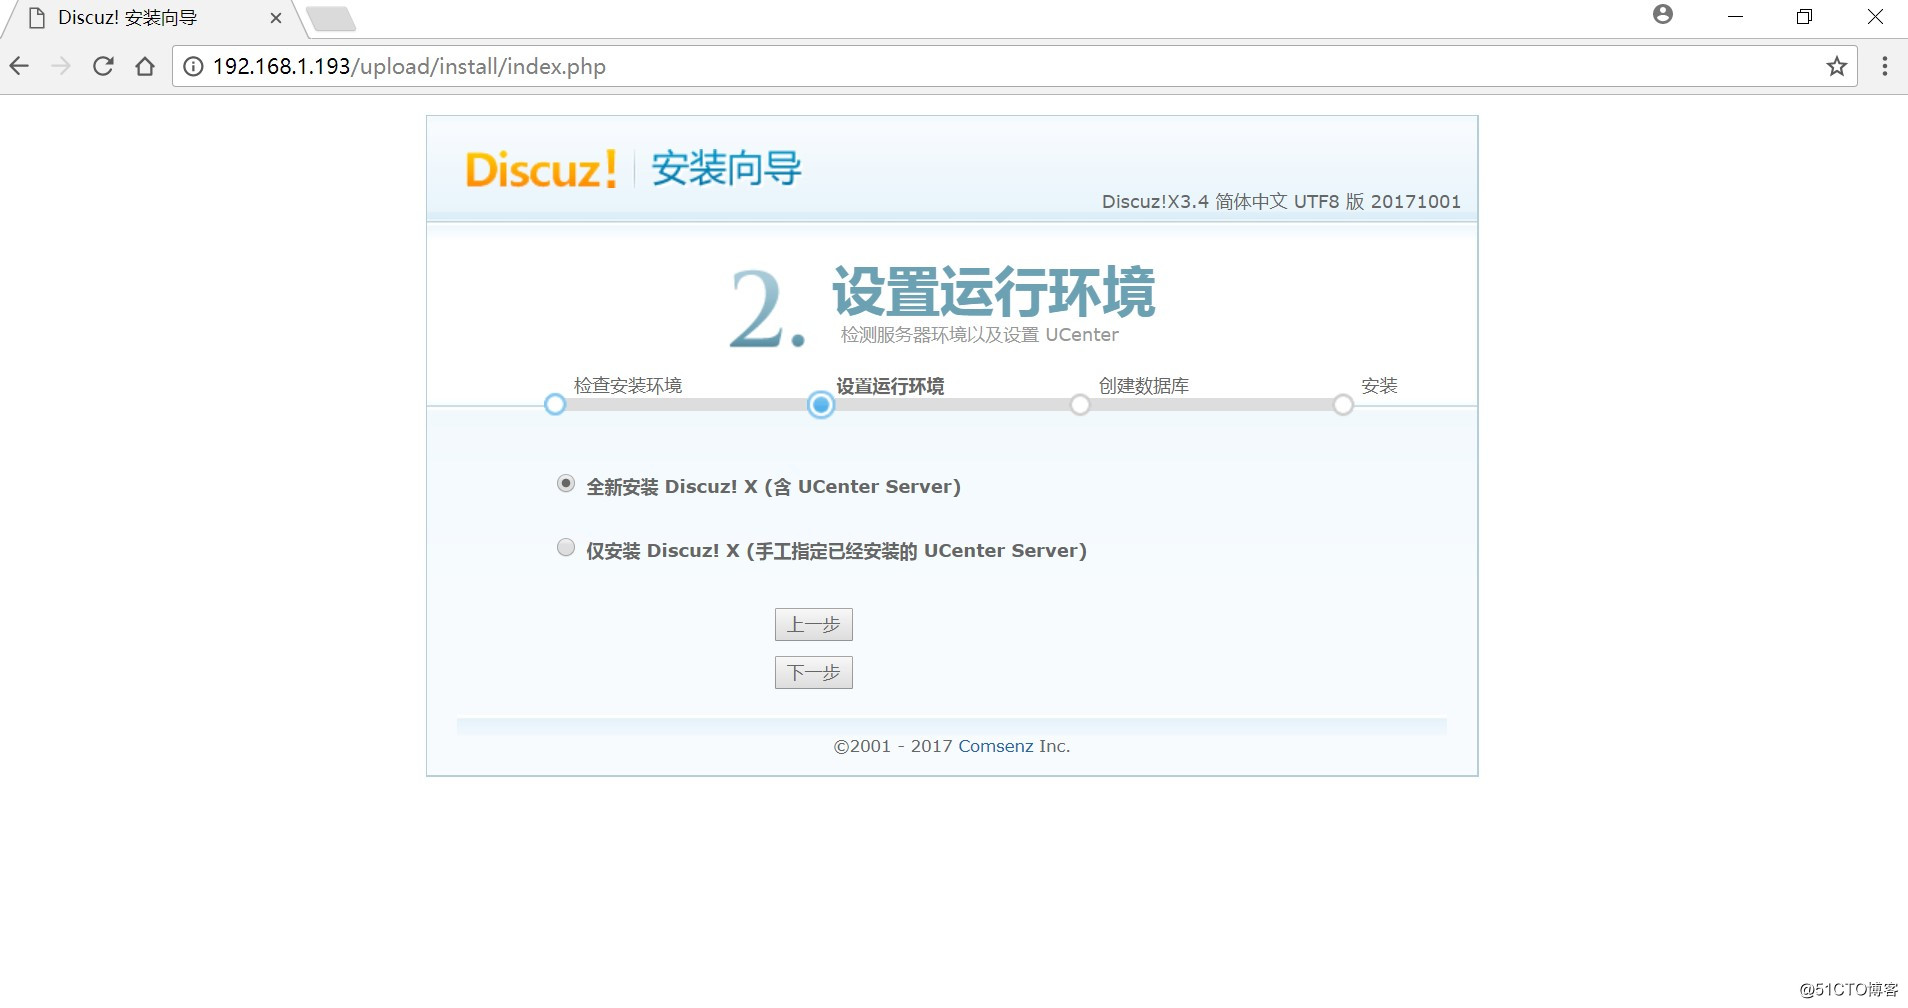Close the Discuz! 安装向导 tab

(276, 18)
